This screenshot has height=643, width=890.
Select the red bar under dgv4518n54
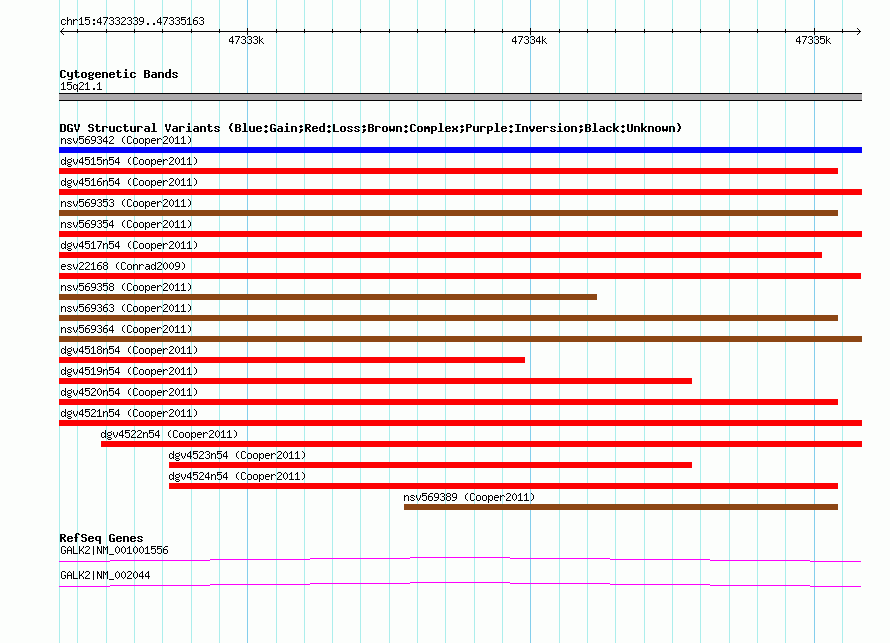[292, 360]
